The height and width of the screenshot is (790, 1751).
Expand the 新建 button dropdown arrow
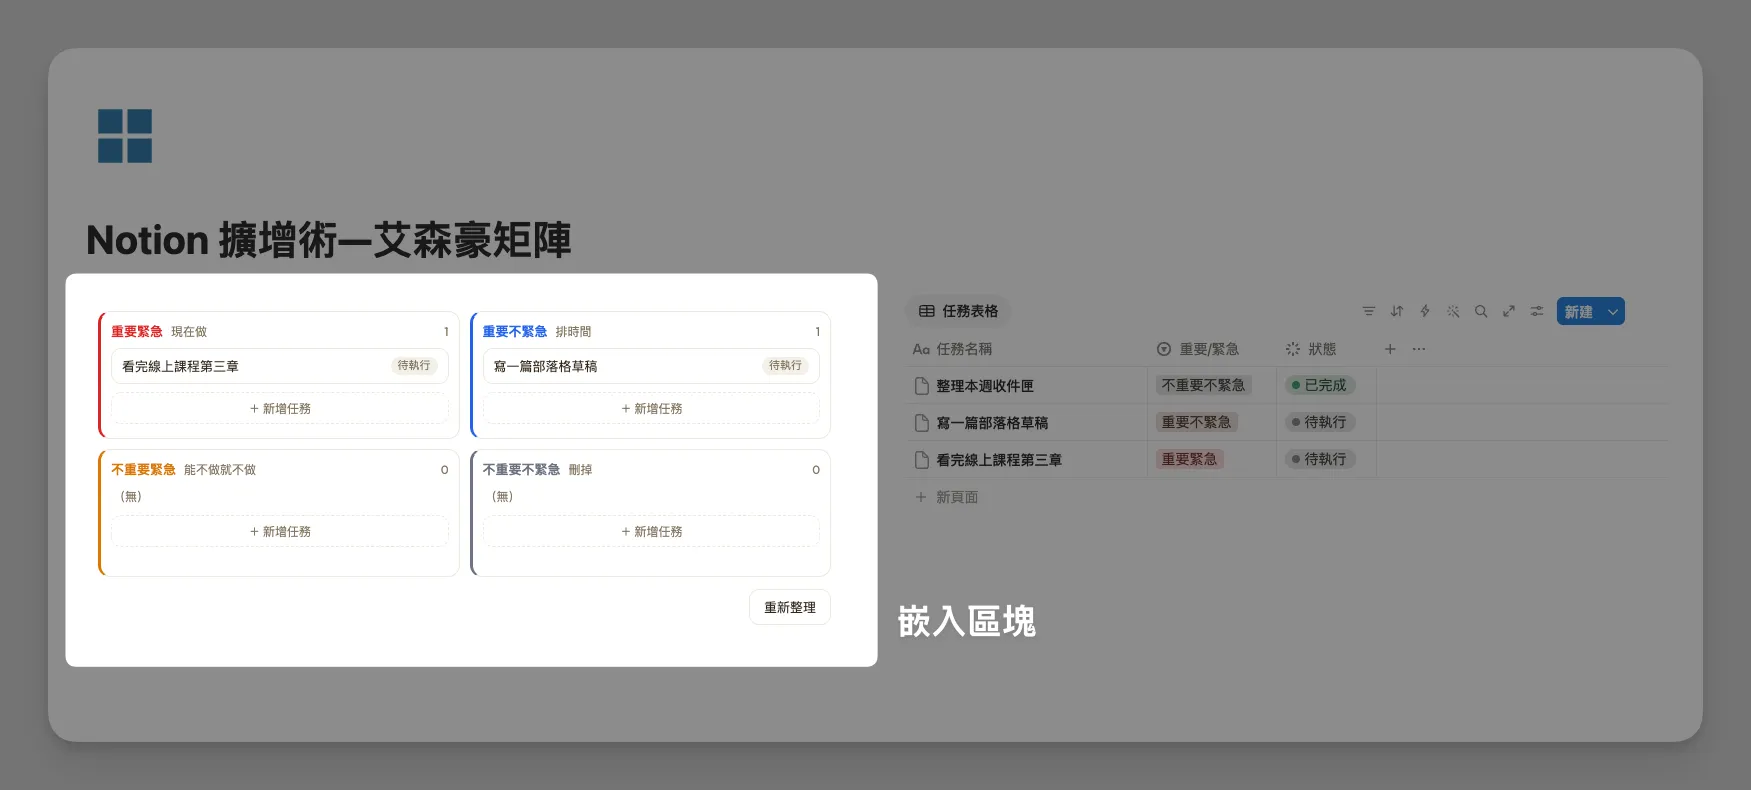1612,312
